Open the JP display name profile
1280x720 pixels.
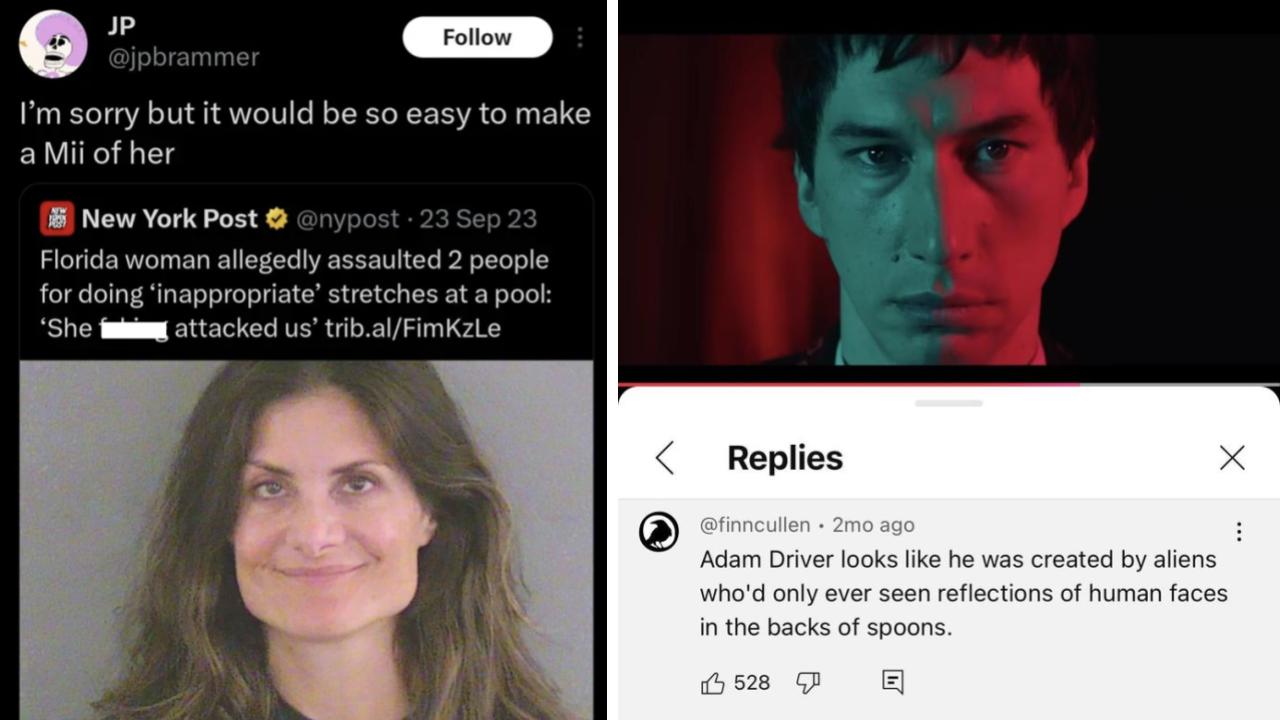[121, 25]
